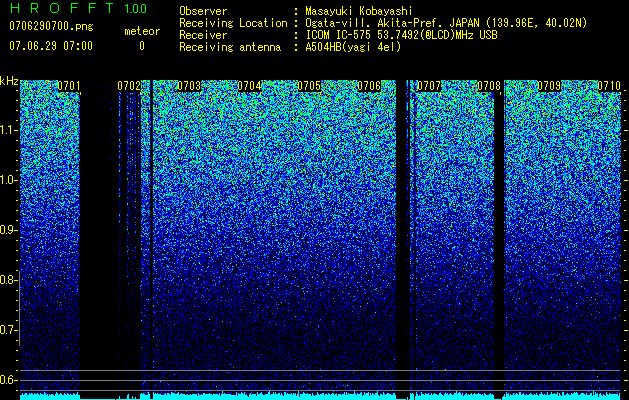Click the 0701 time marker
The height and width of the screenshot is (400, 629).
pos(69,86)
